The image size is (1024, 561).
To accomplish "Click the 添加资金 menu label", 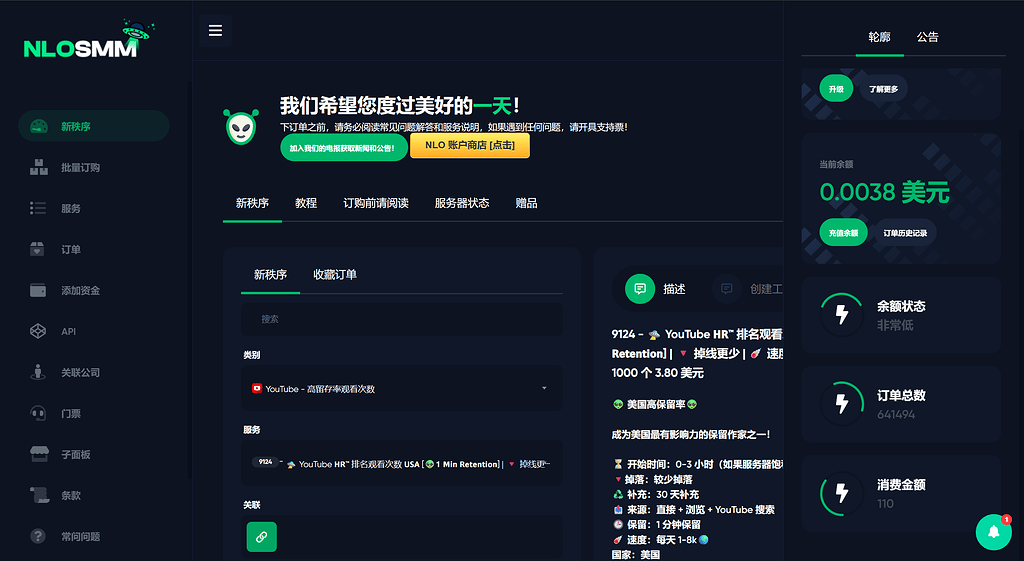I will click(x=80, y=291).
